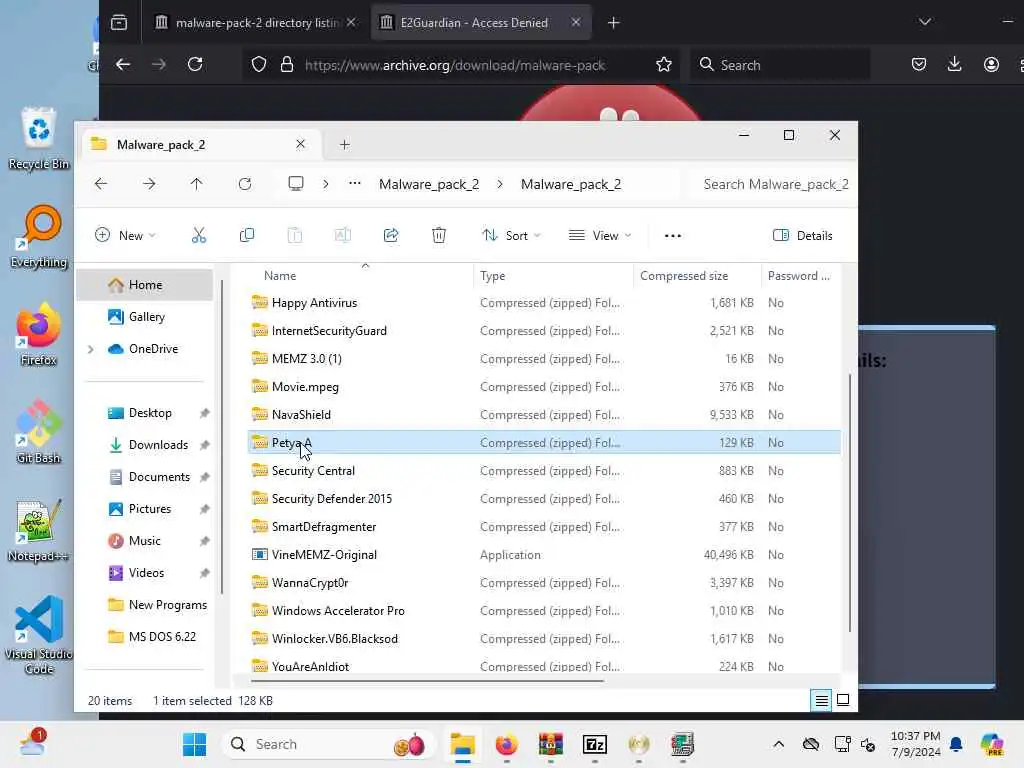
Task: Click the Search Malware_pack_2 field
Action: 775,184
